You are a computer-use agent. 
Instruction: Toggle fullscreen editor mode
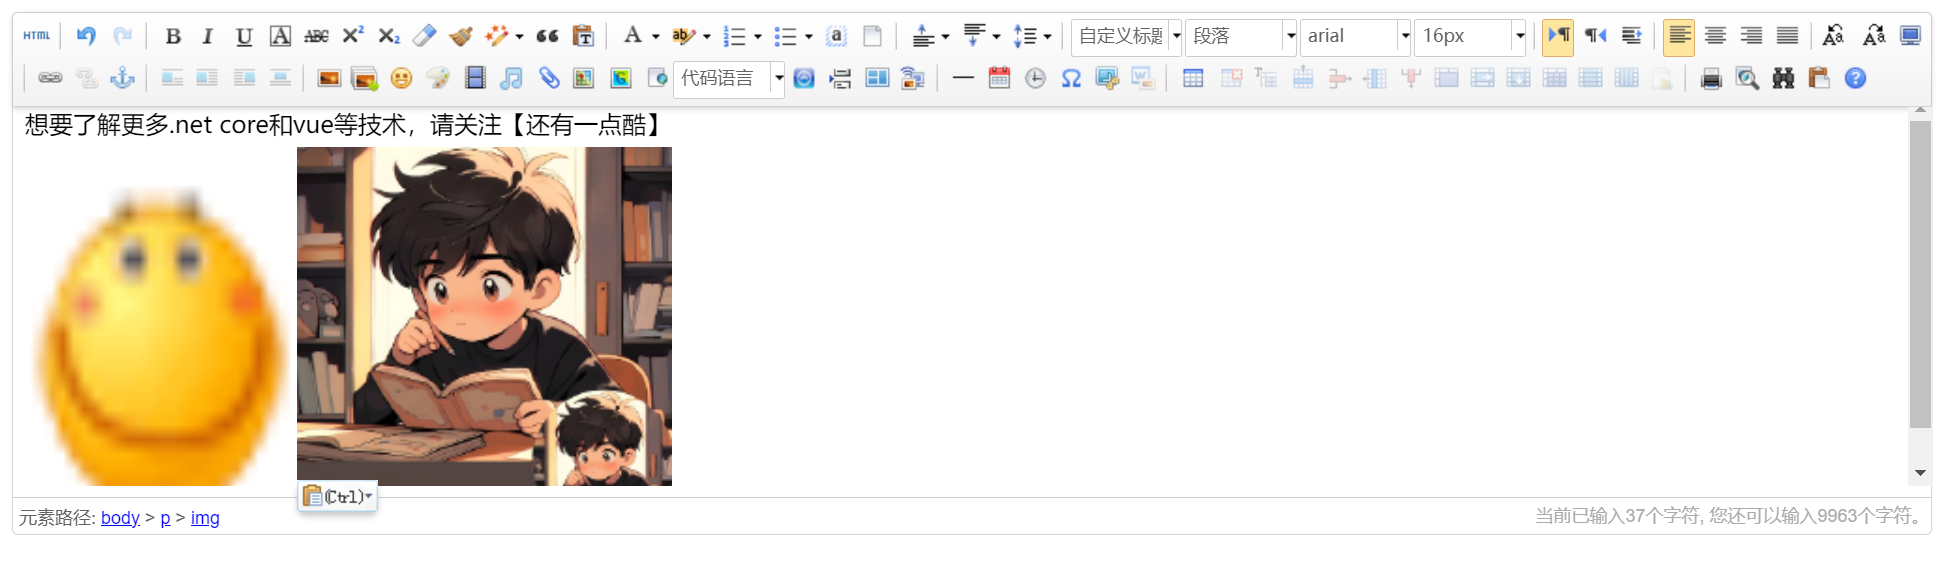pos(1910,36)
